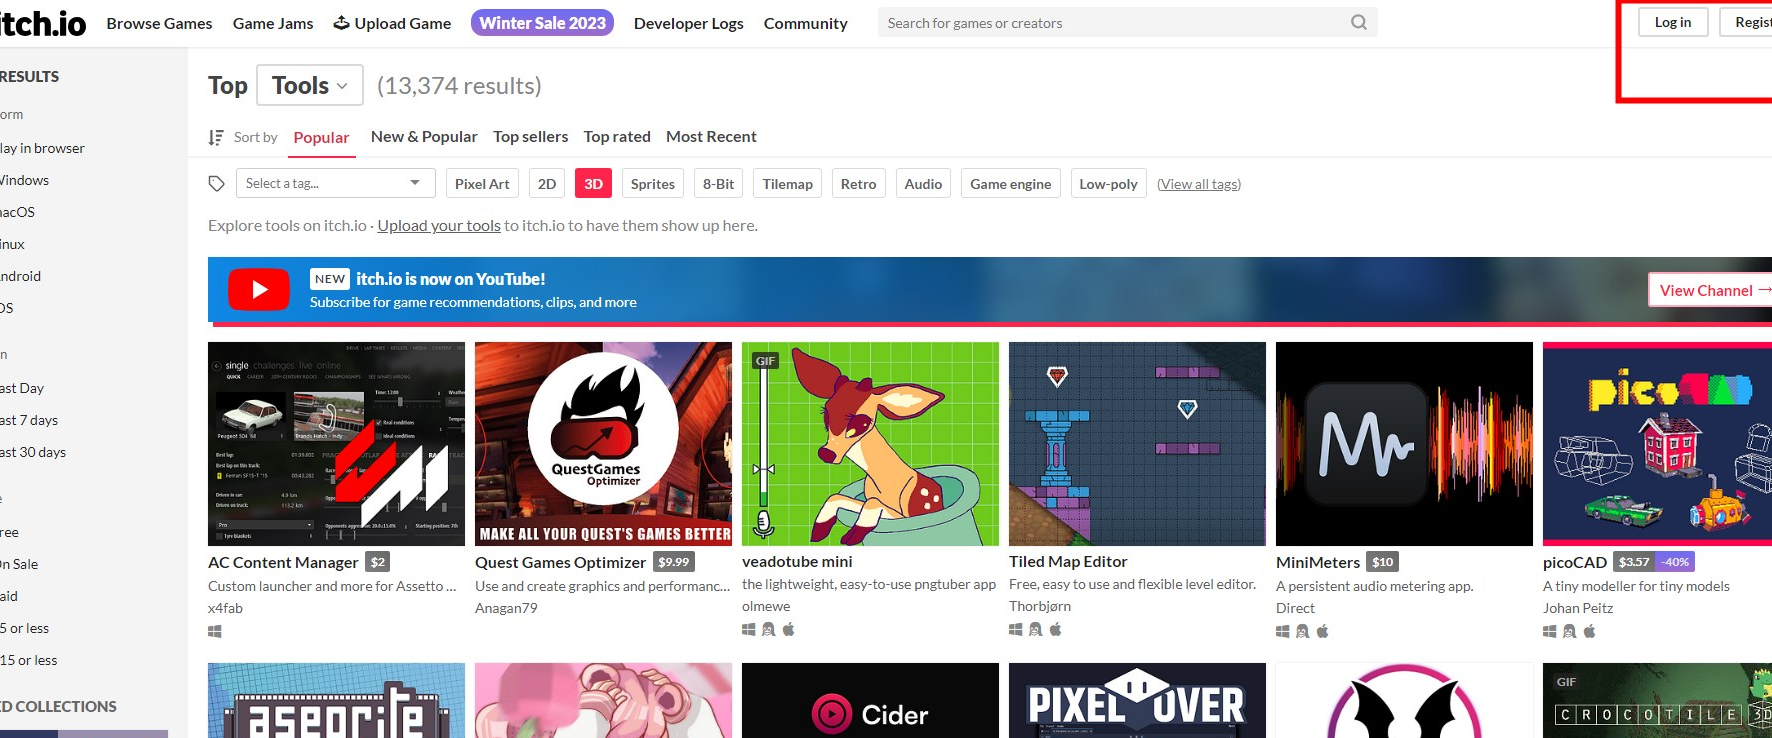The image size is (1772, 738).
Task: Select New & Popular sort tab
Action: 424,136
